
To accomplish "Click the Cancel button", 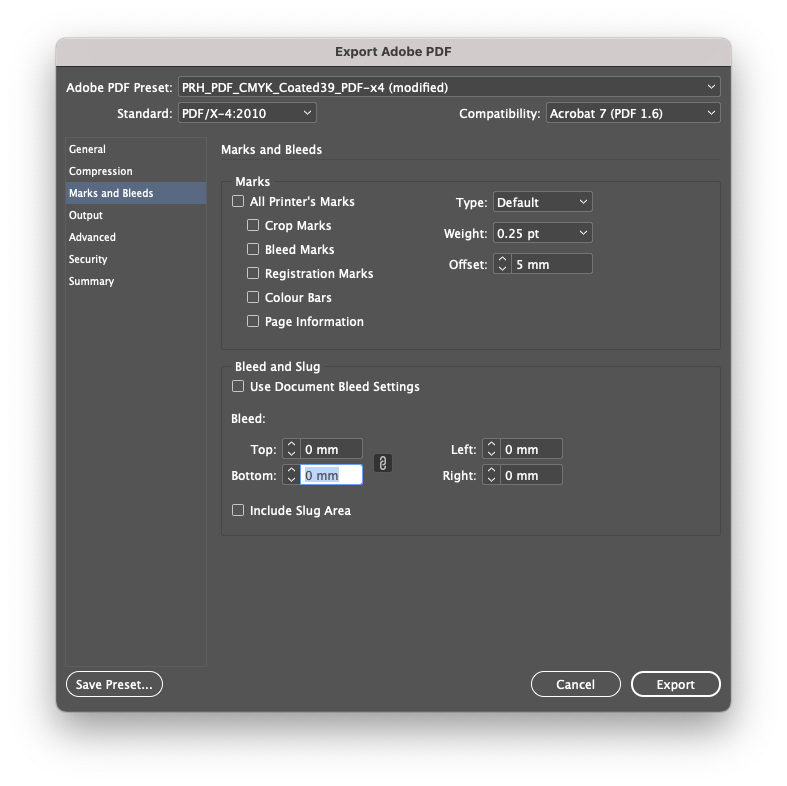I will coord(576,684).
